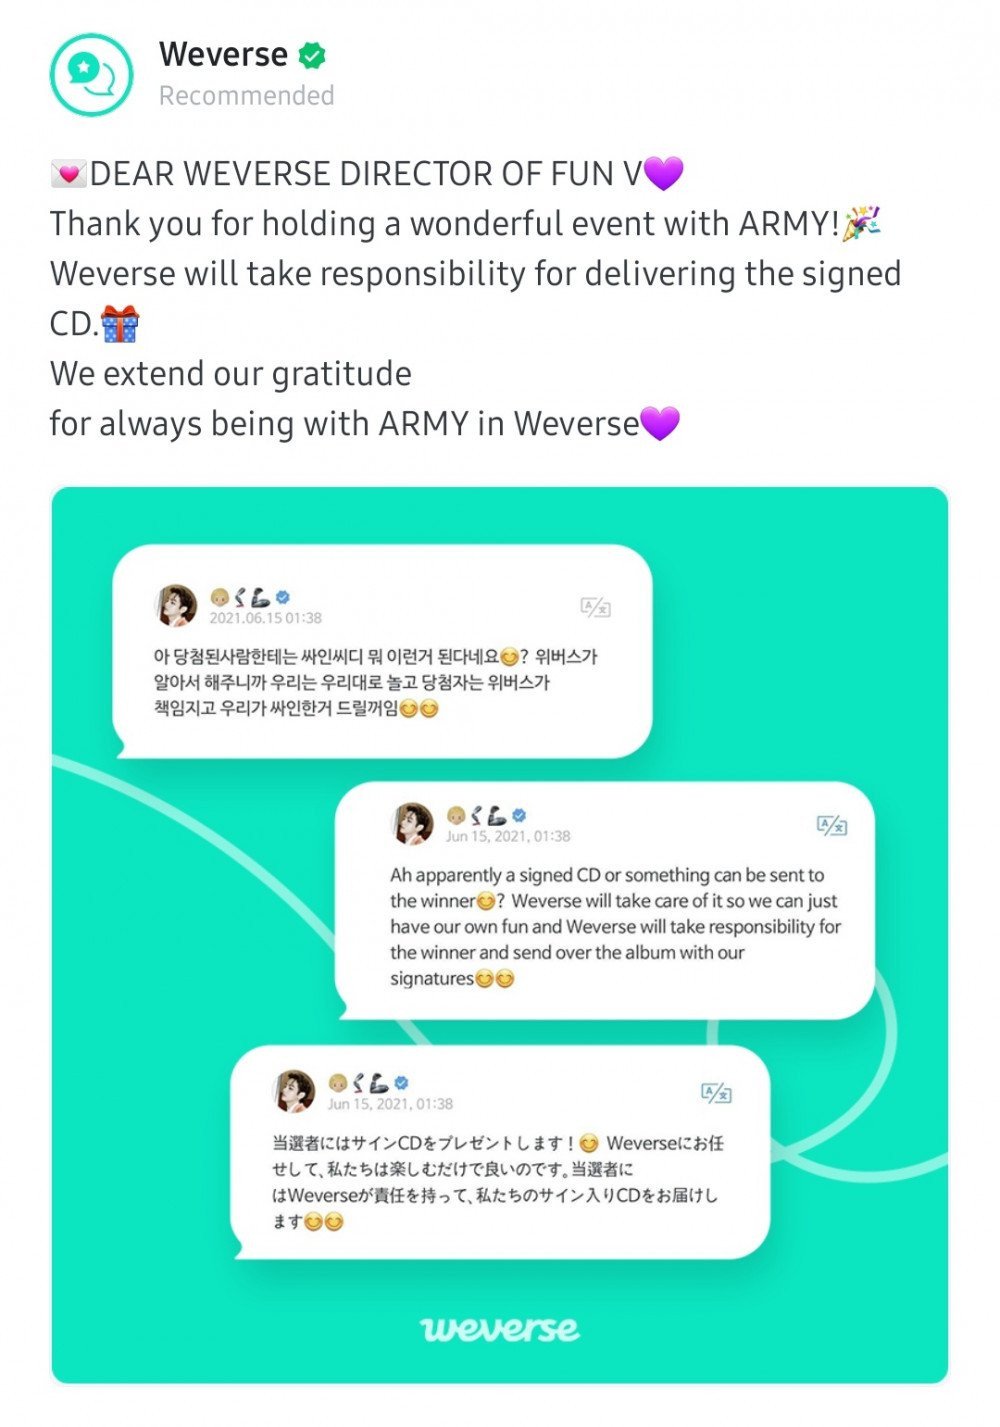Open profile photo in Korean message bubble

tap(177, 606)
